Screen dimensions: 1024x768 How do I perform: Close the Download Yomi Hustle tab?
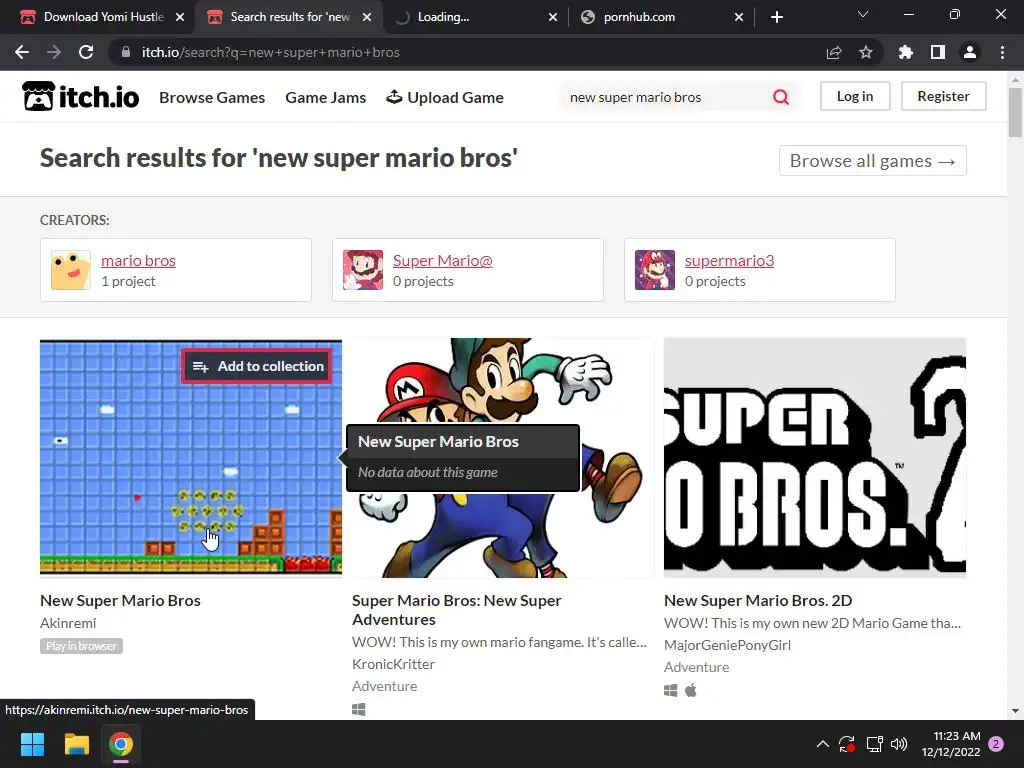[x=180, y=17]
